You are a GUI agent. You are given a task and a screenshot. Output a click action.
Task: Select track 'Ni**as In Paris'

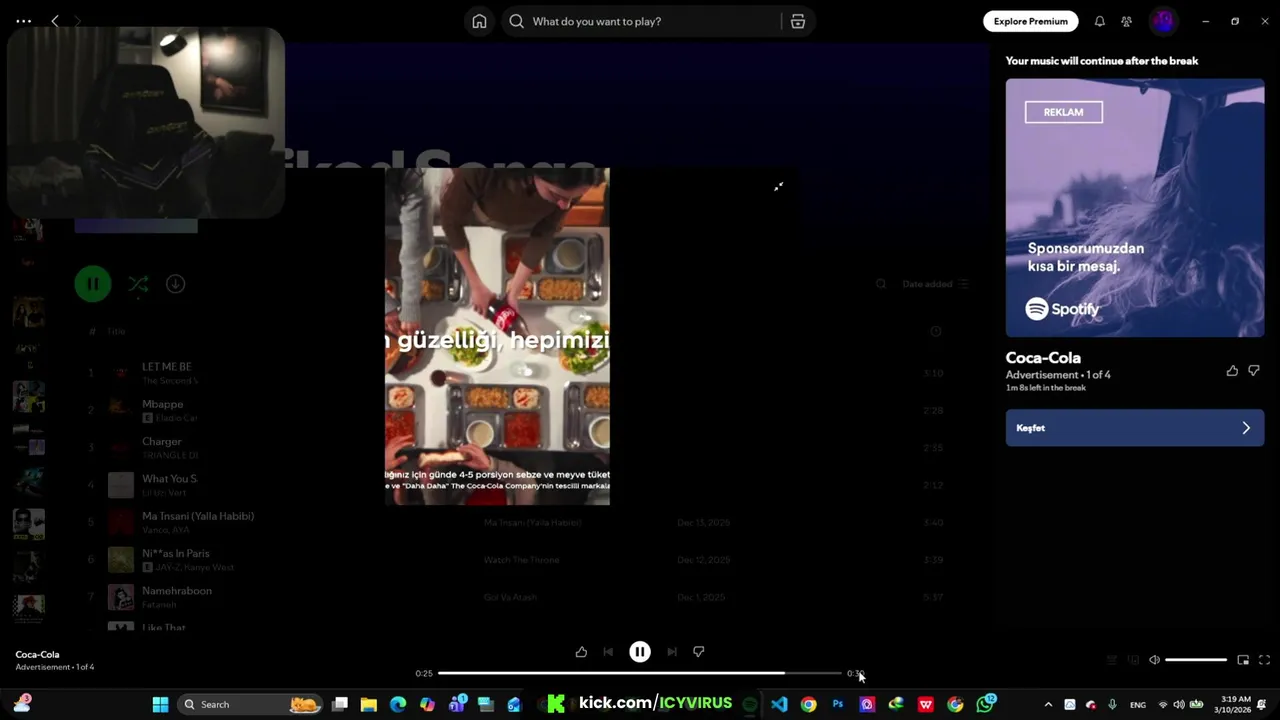click(x=176, y=553)
